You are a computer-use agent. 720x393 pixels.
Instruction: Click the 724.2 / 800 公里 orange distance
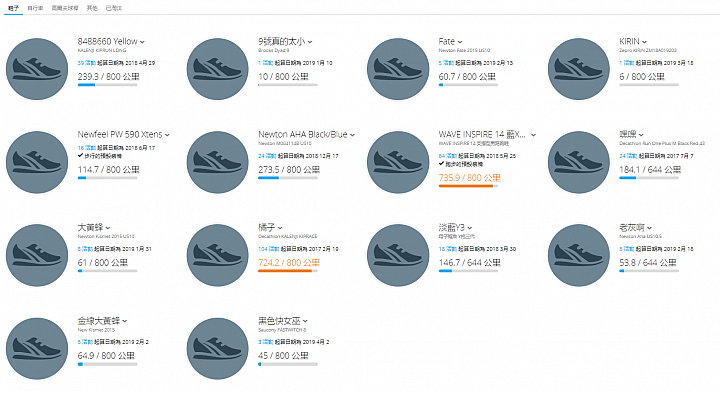(289, 263)
